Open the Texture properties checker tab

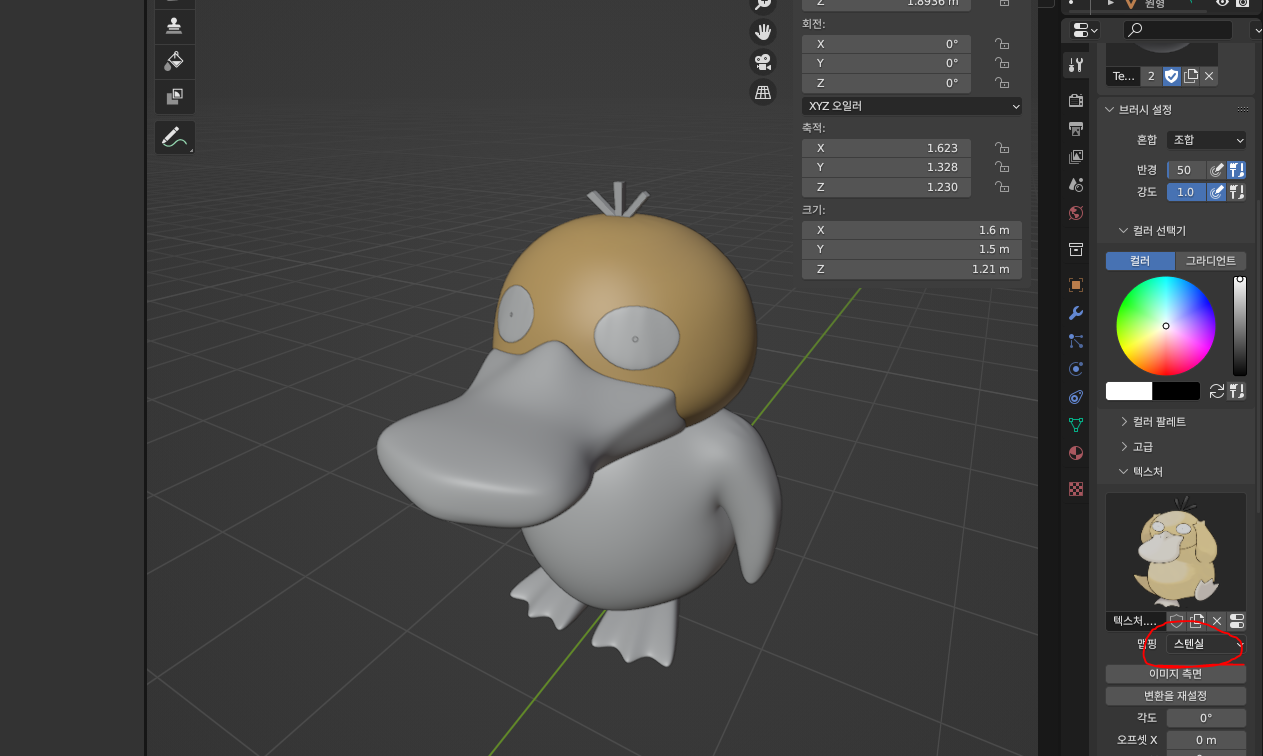click(x=1076, y=489)
